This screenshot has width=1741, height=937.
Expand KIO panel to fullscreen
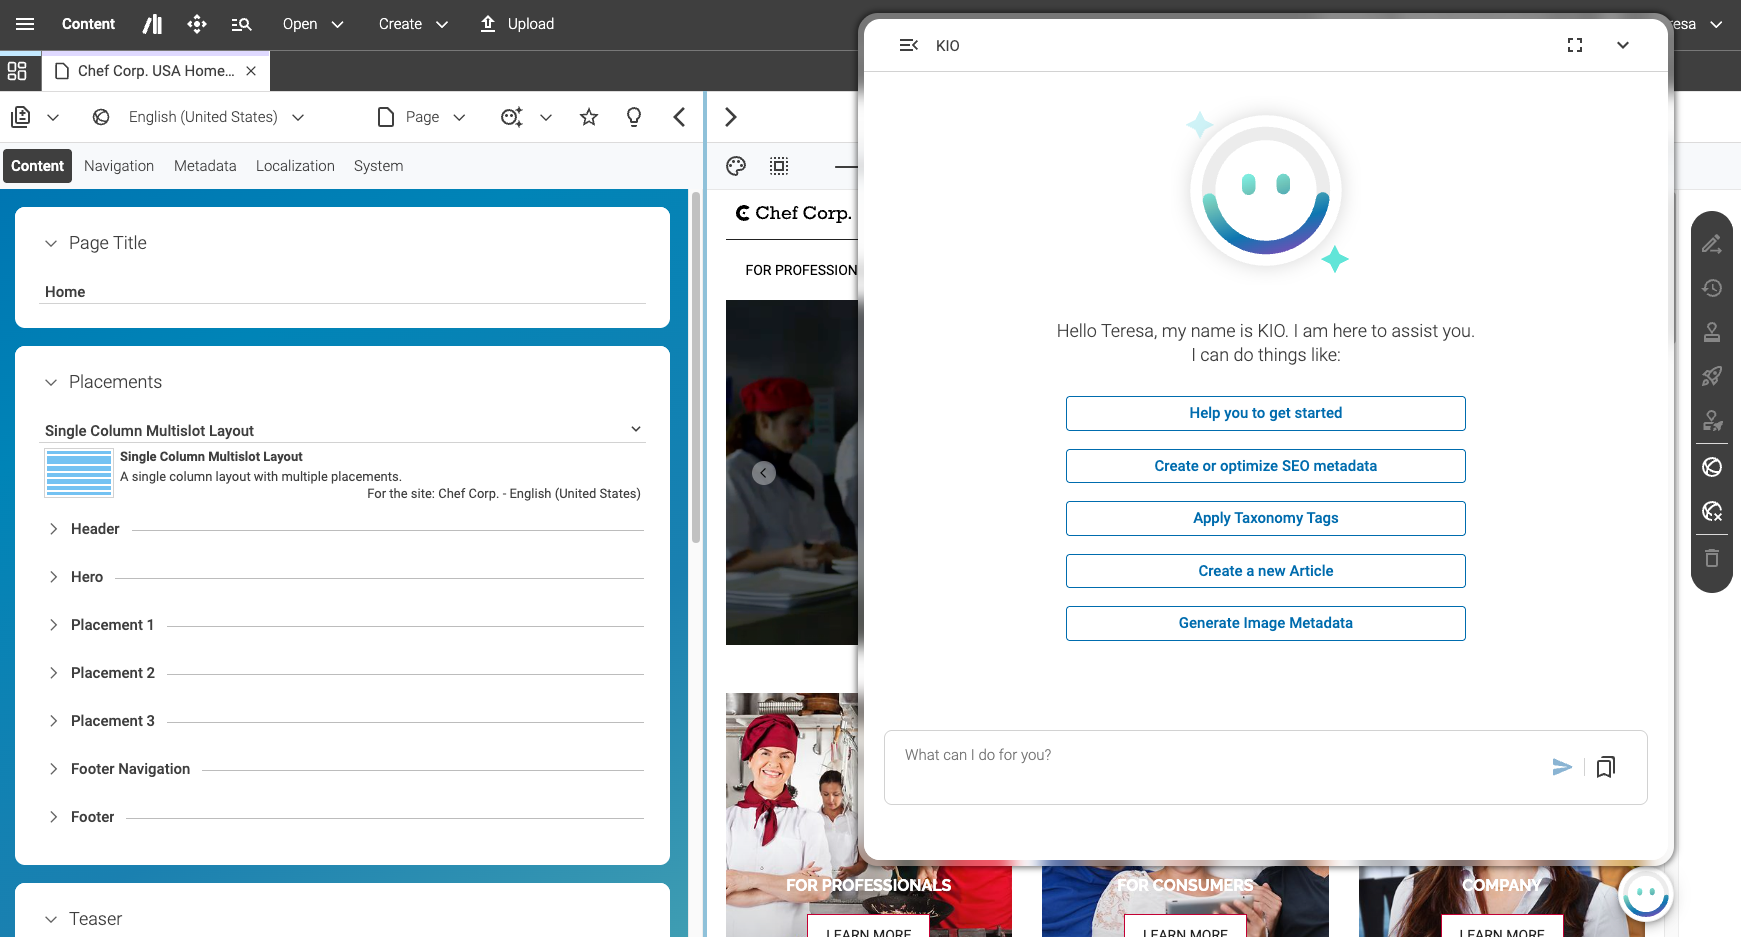(1575, 45)
